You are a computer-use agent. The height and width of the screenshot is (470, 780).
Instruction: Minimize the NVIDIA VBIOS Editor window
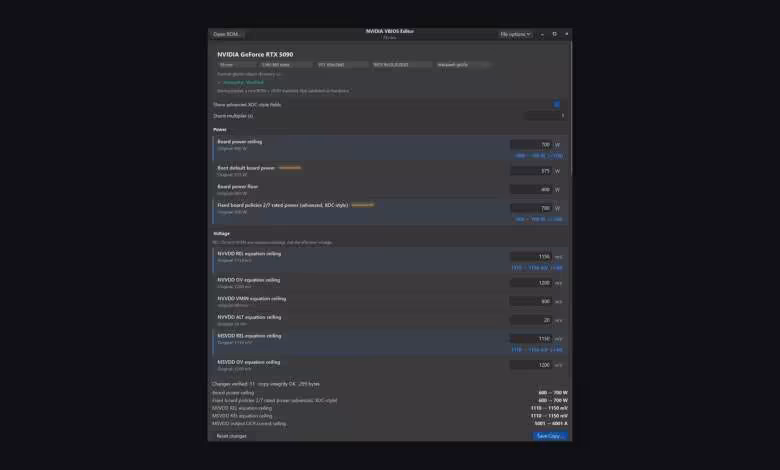[x=542, y=34]
